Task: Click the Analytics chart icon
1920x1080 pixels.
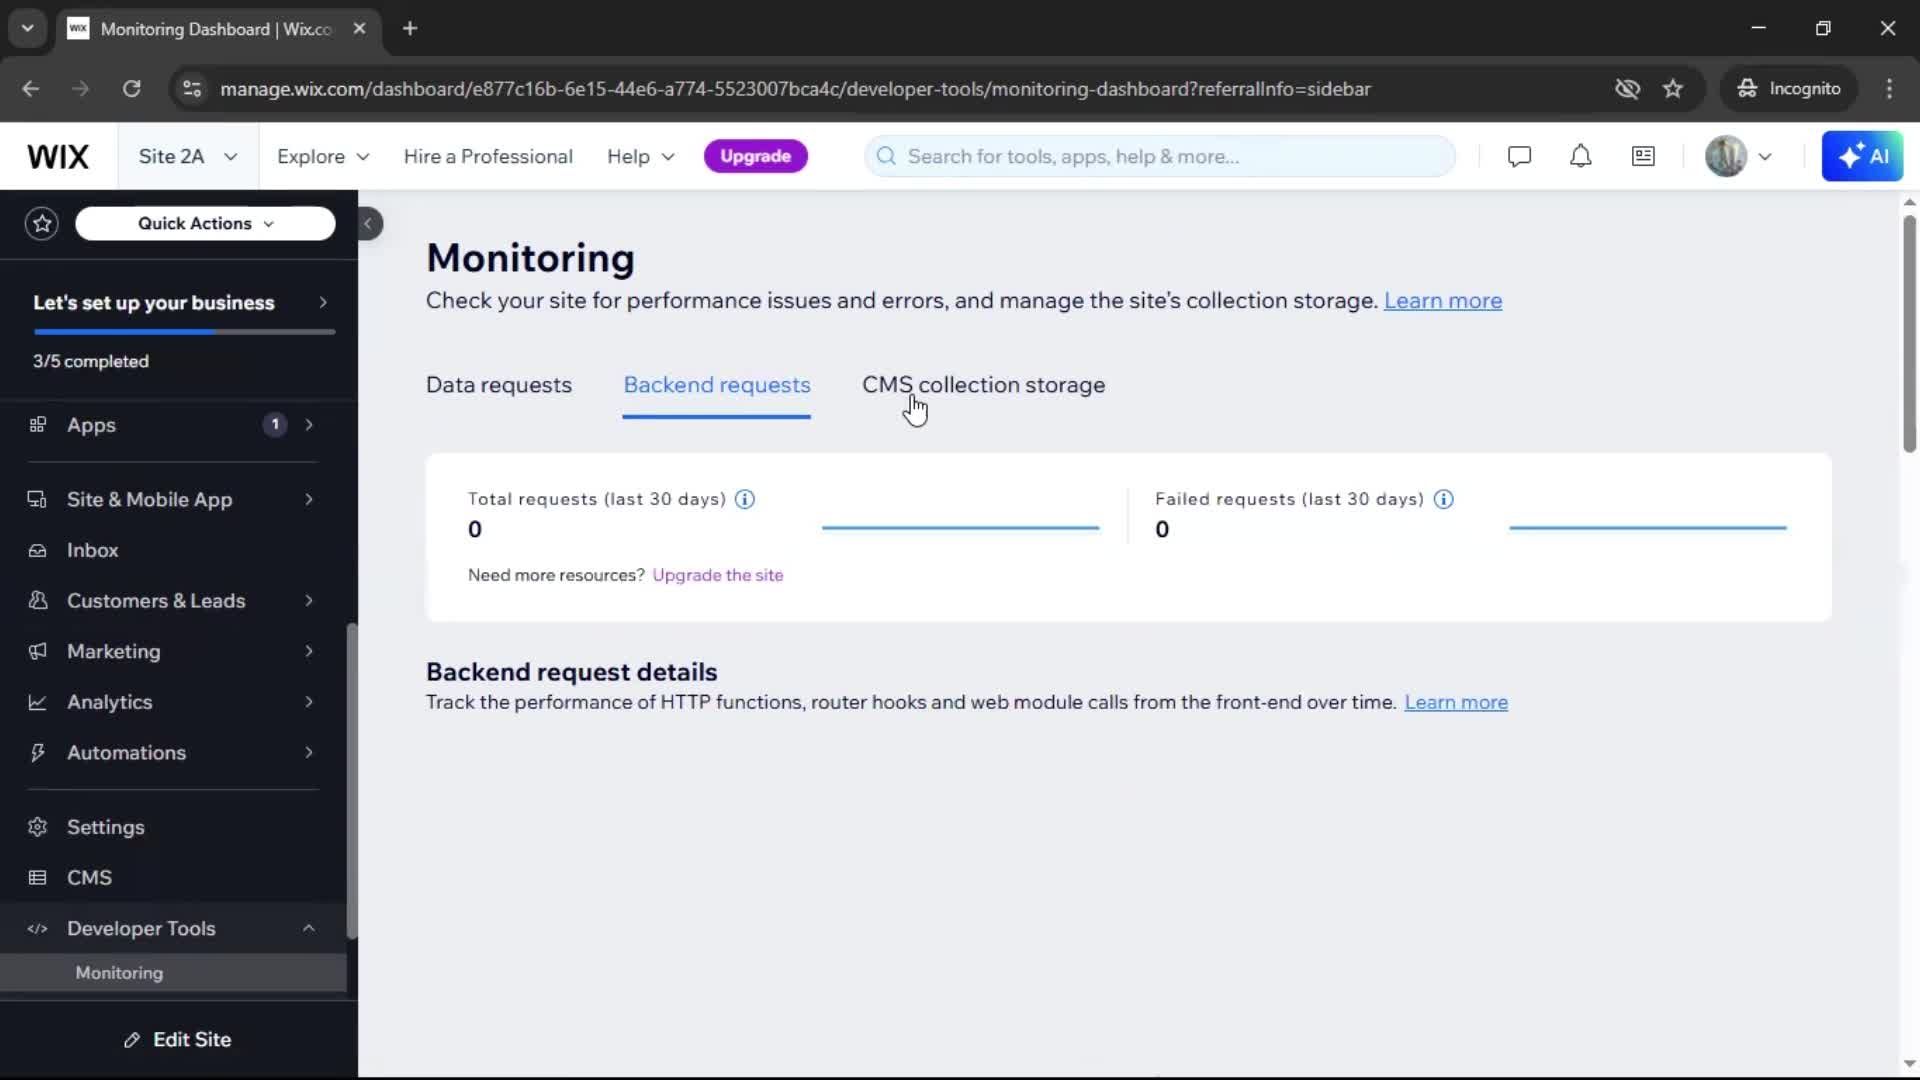Action: 38,703
